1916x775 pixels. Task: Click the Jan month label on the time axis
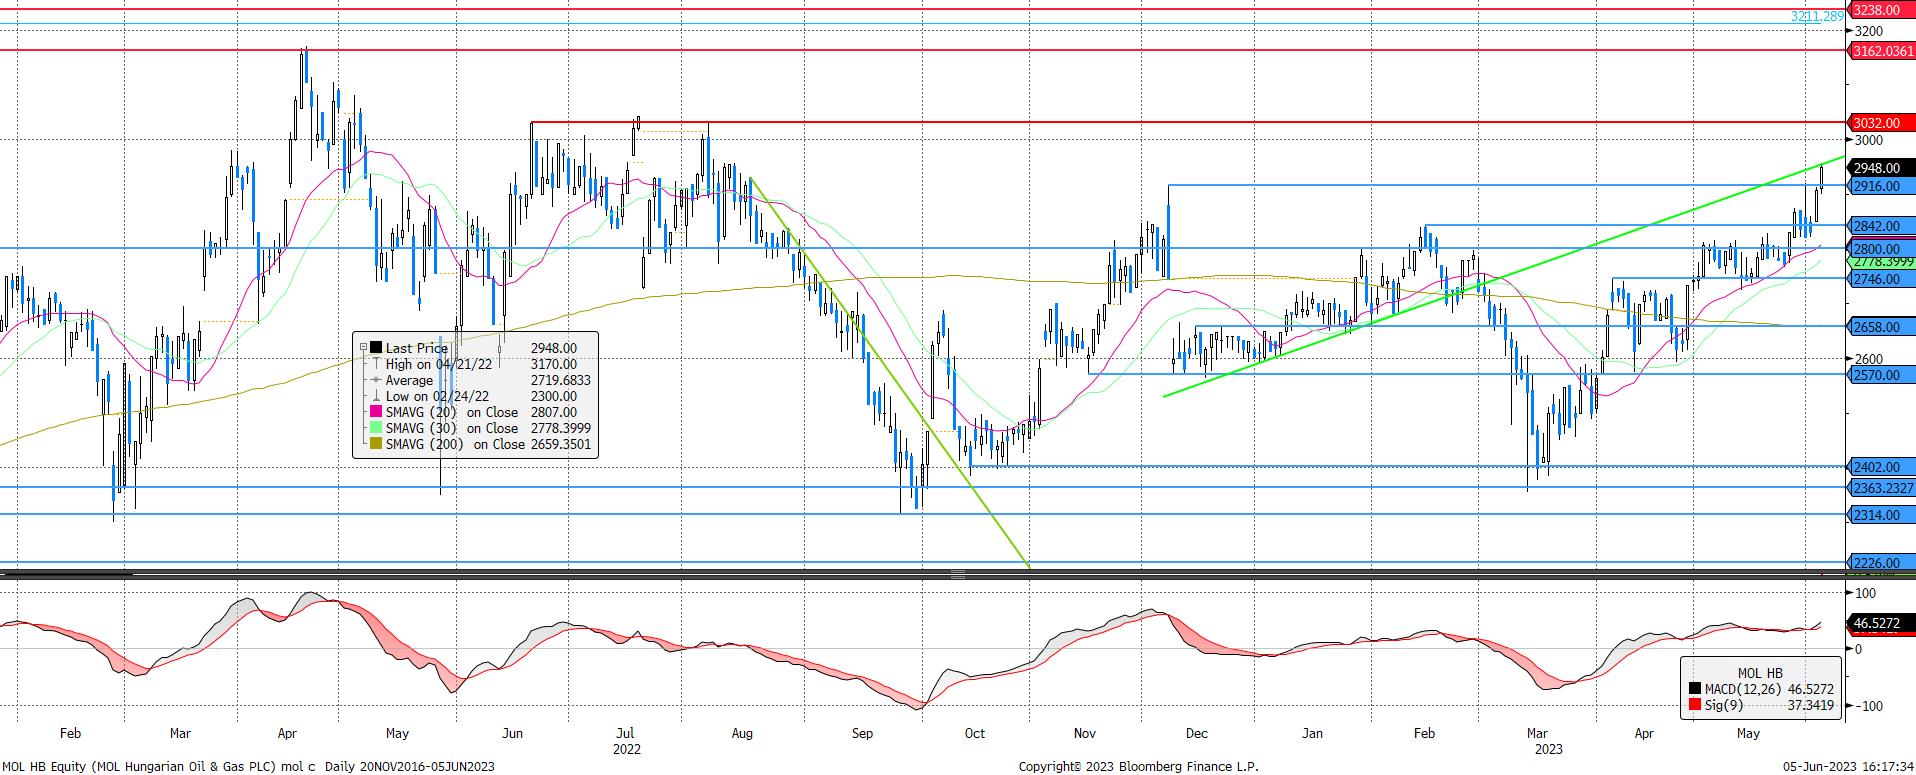[x=1312, y=733]
